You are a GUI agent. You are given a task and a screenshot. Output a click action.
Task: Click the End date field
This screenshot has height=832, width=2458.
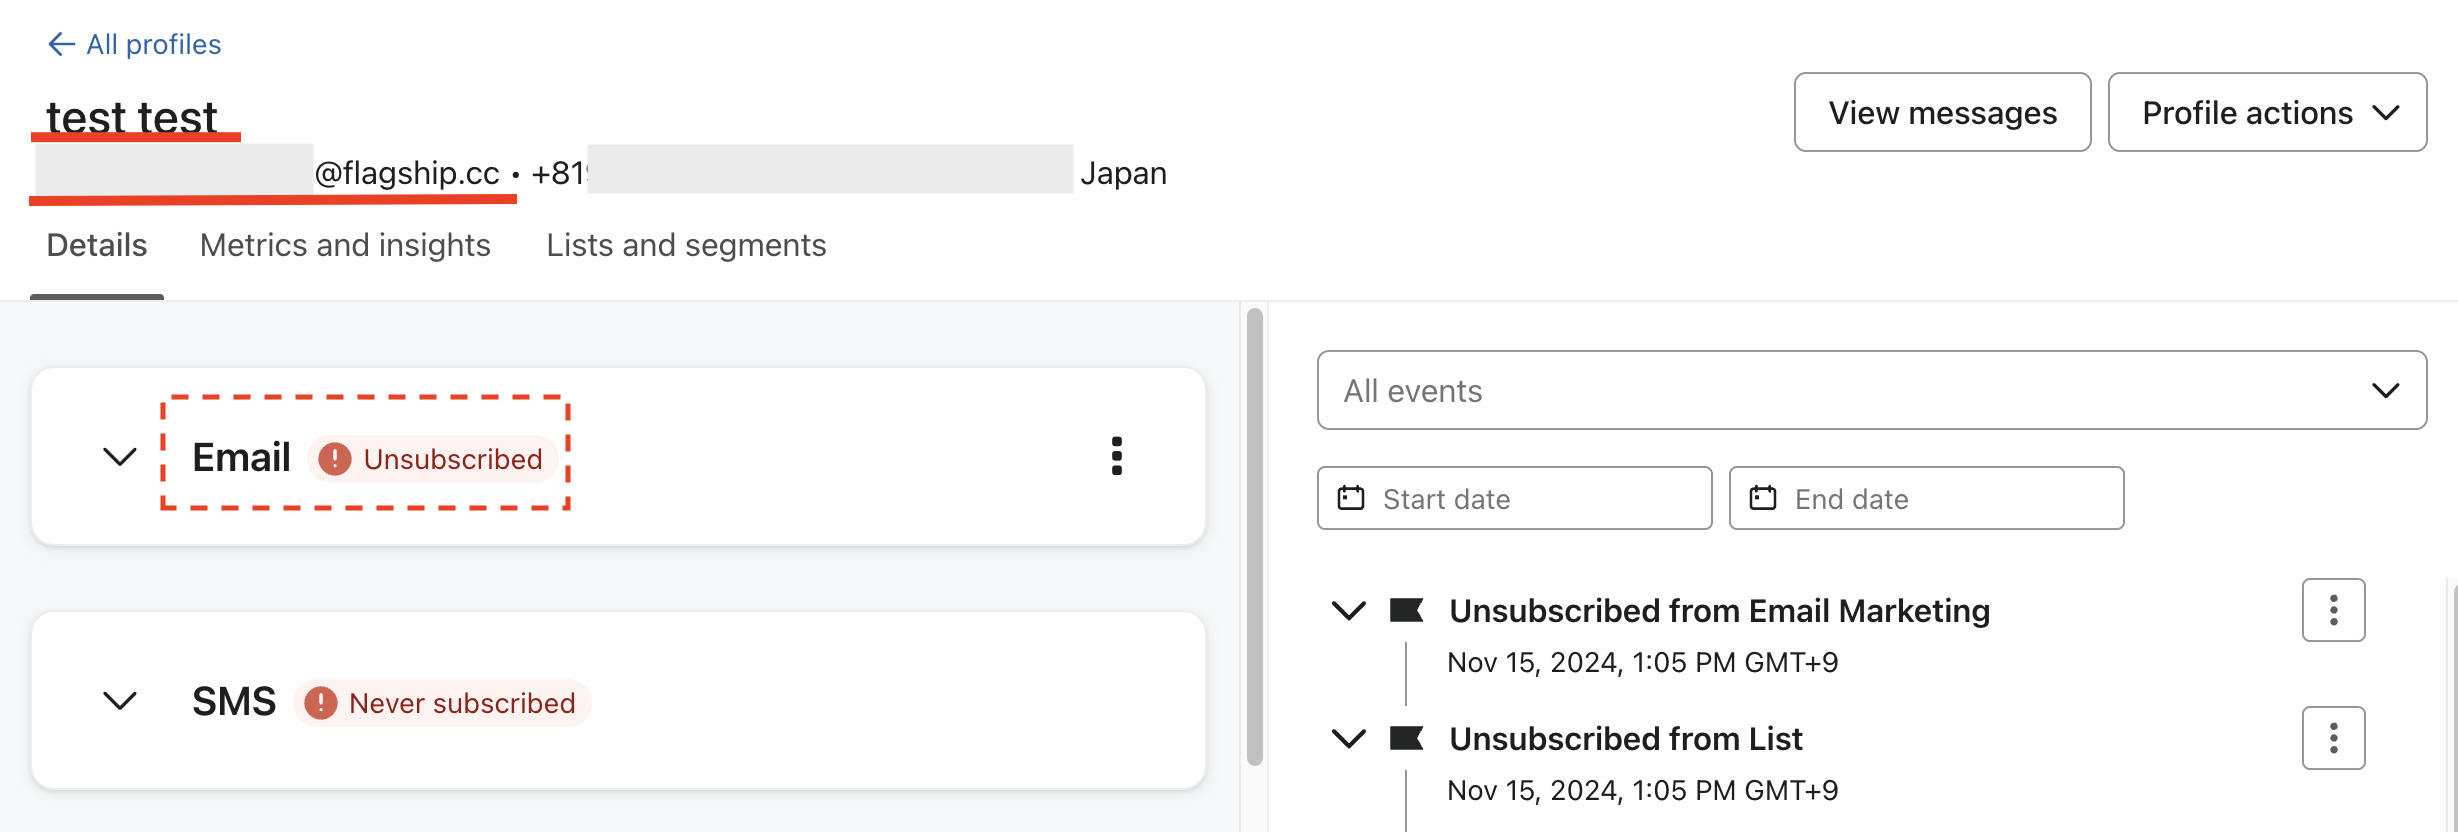[1926, 498]
